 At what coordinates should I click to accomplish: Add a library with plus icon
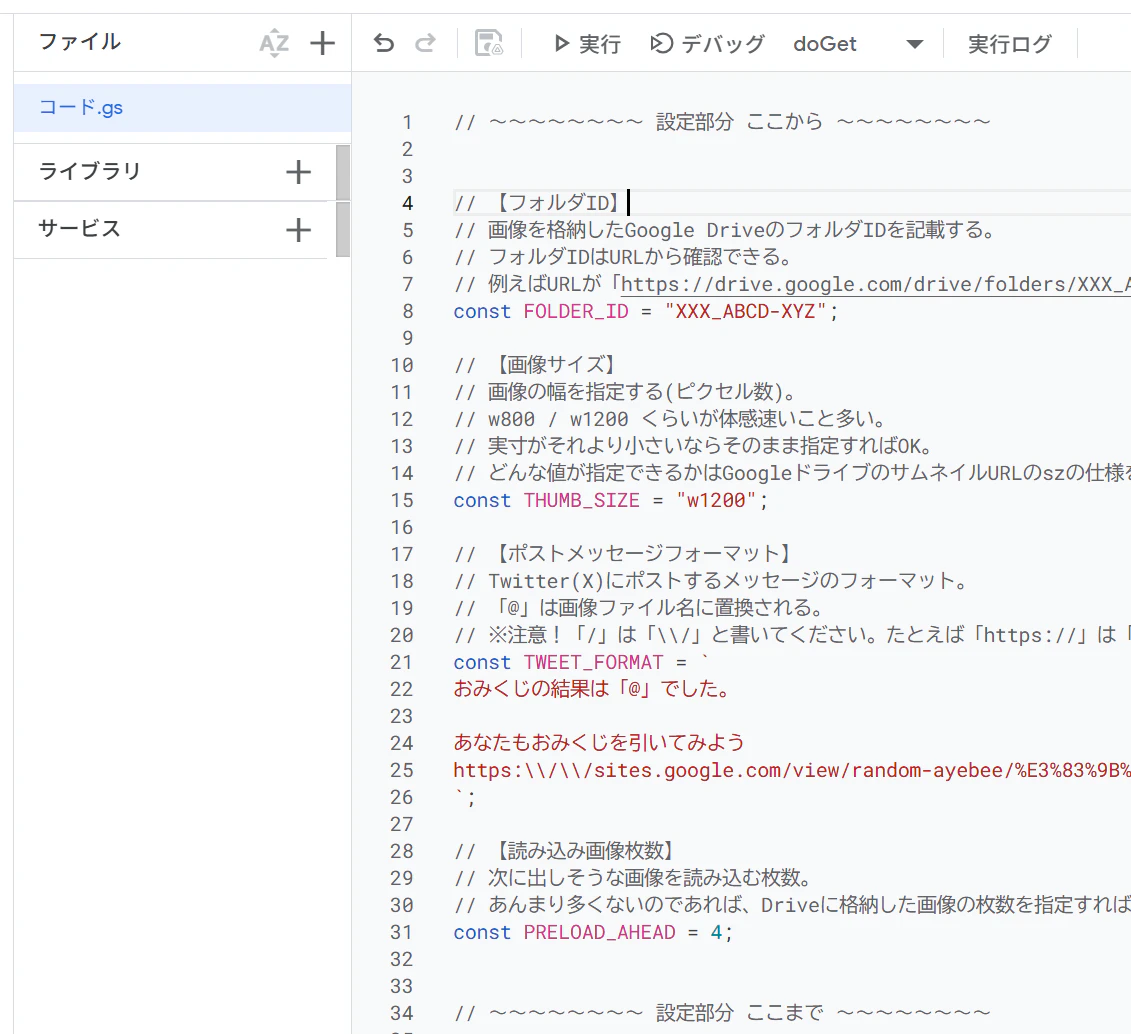[298, 172]
